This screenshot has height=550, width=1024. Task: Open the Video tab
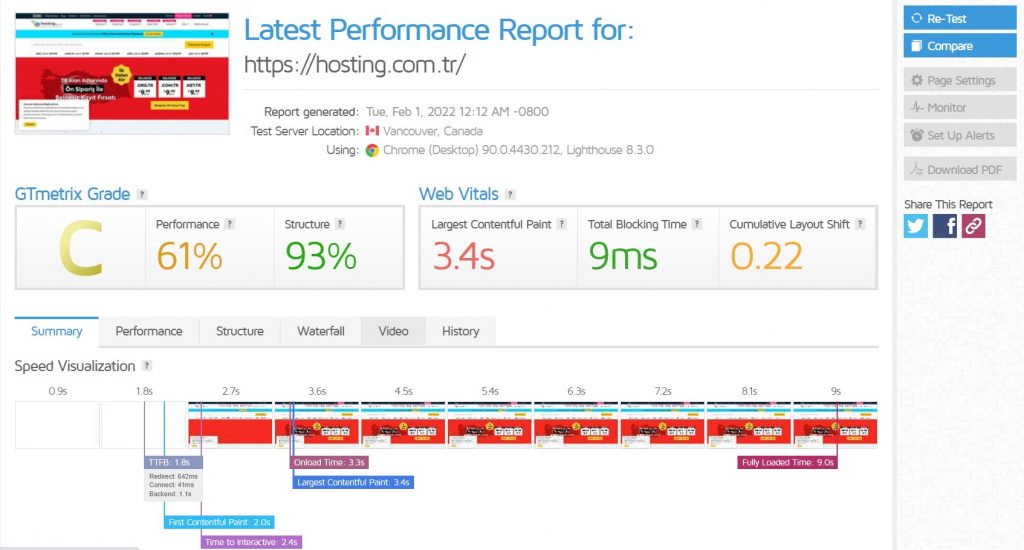point(393,332)
